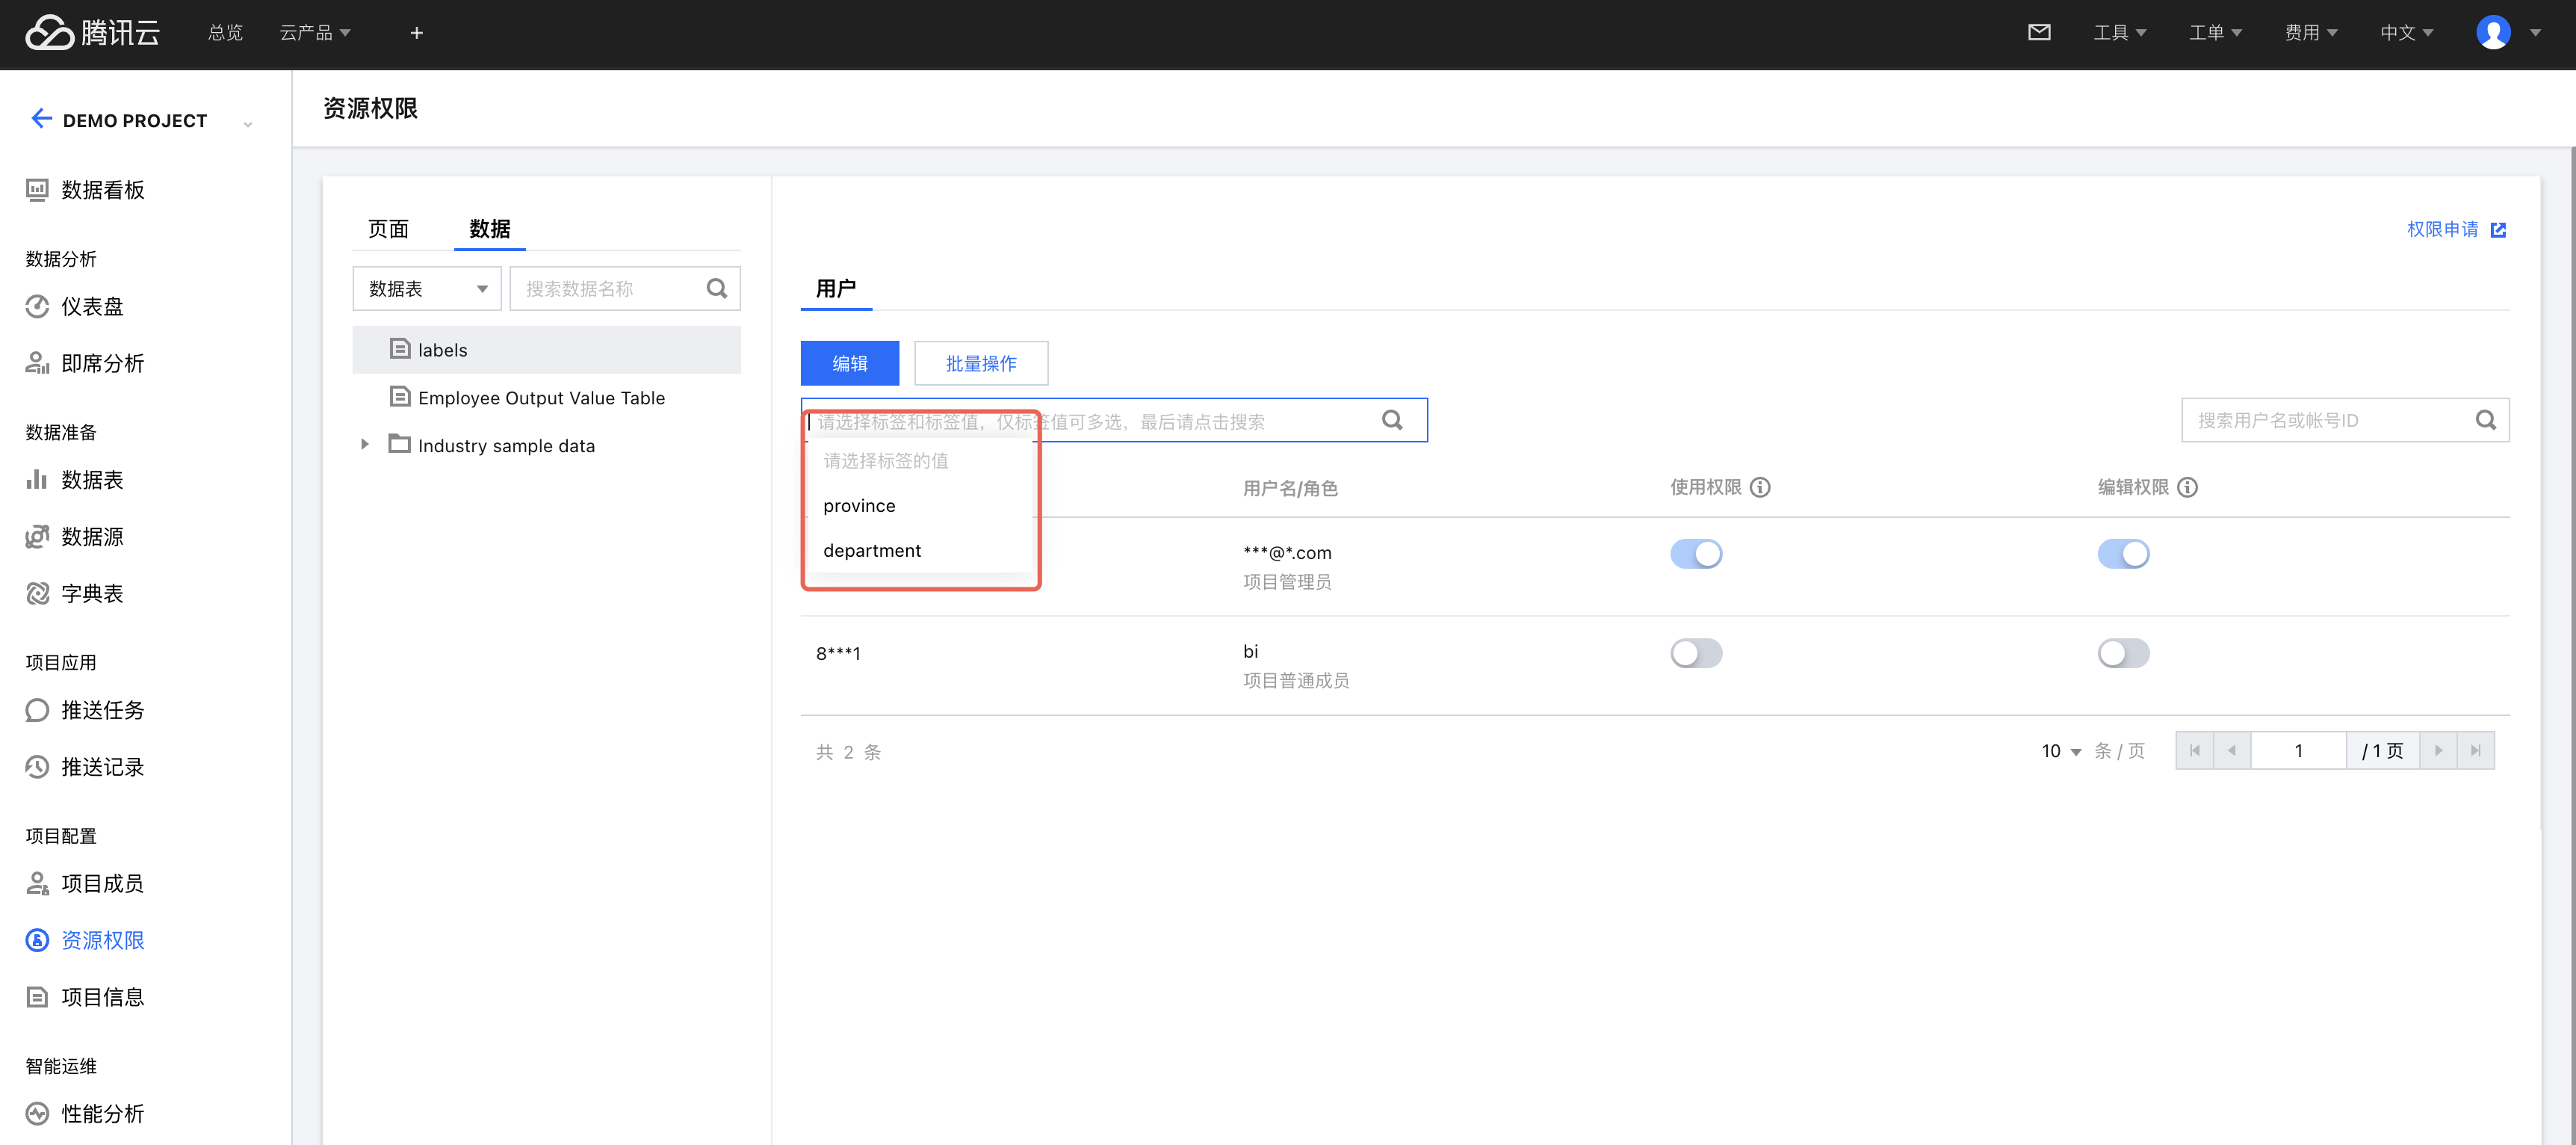Select province from the label dropdown list
Image resolution: width=2576 pixels, height=1145 pixels.
(x=859, y=506)
